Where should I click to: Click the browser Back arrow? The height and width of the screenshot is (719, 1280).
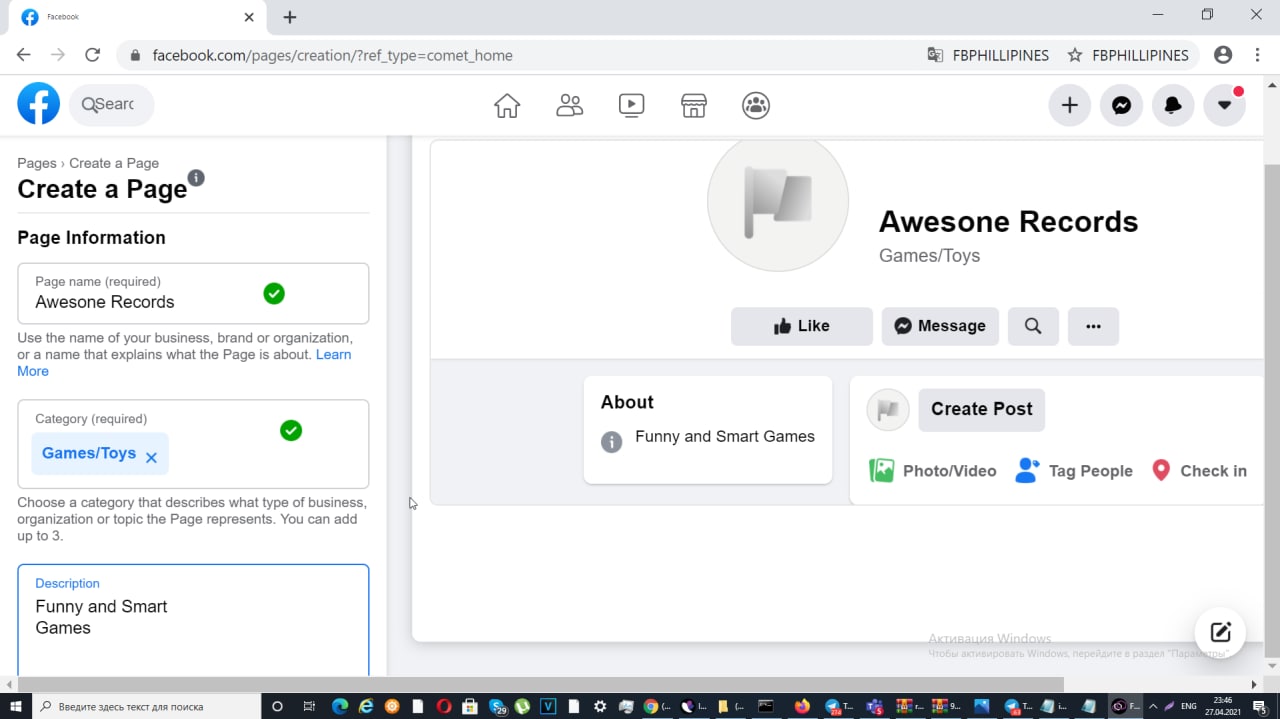click(24, 55)
